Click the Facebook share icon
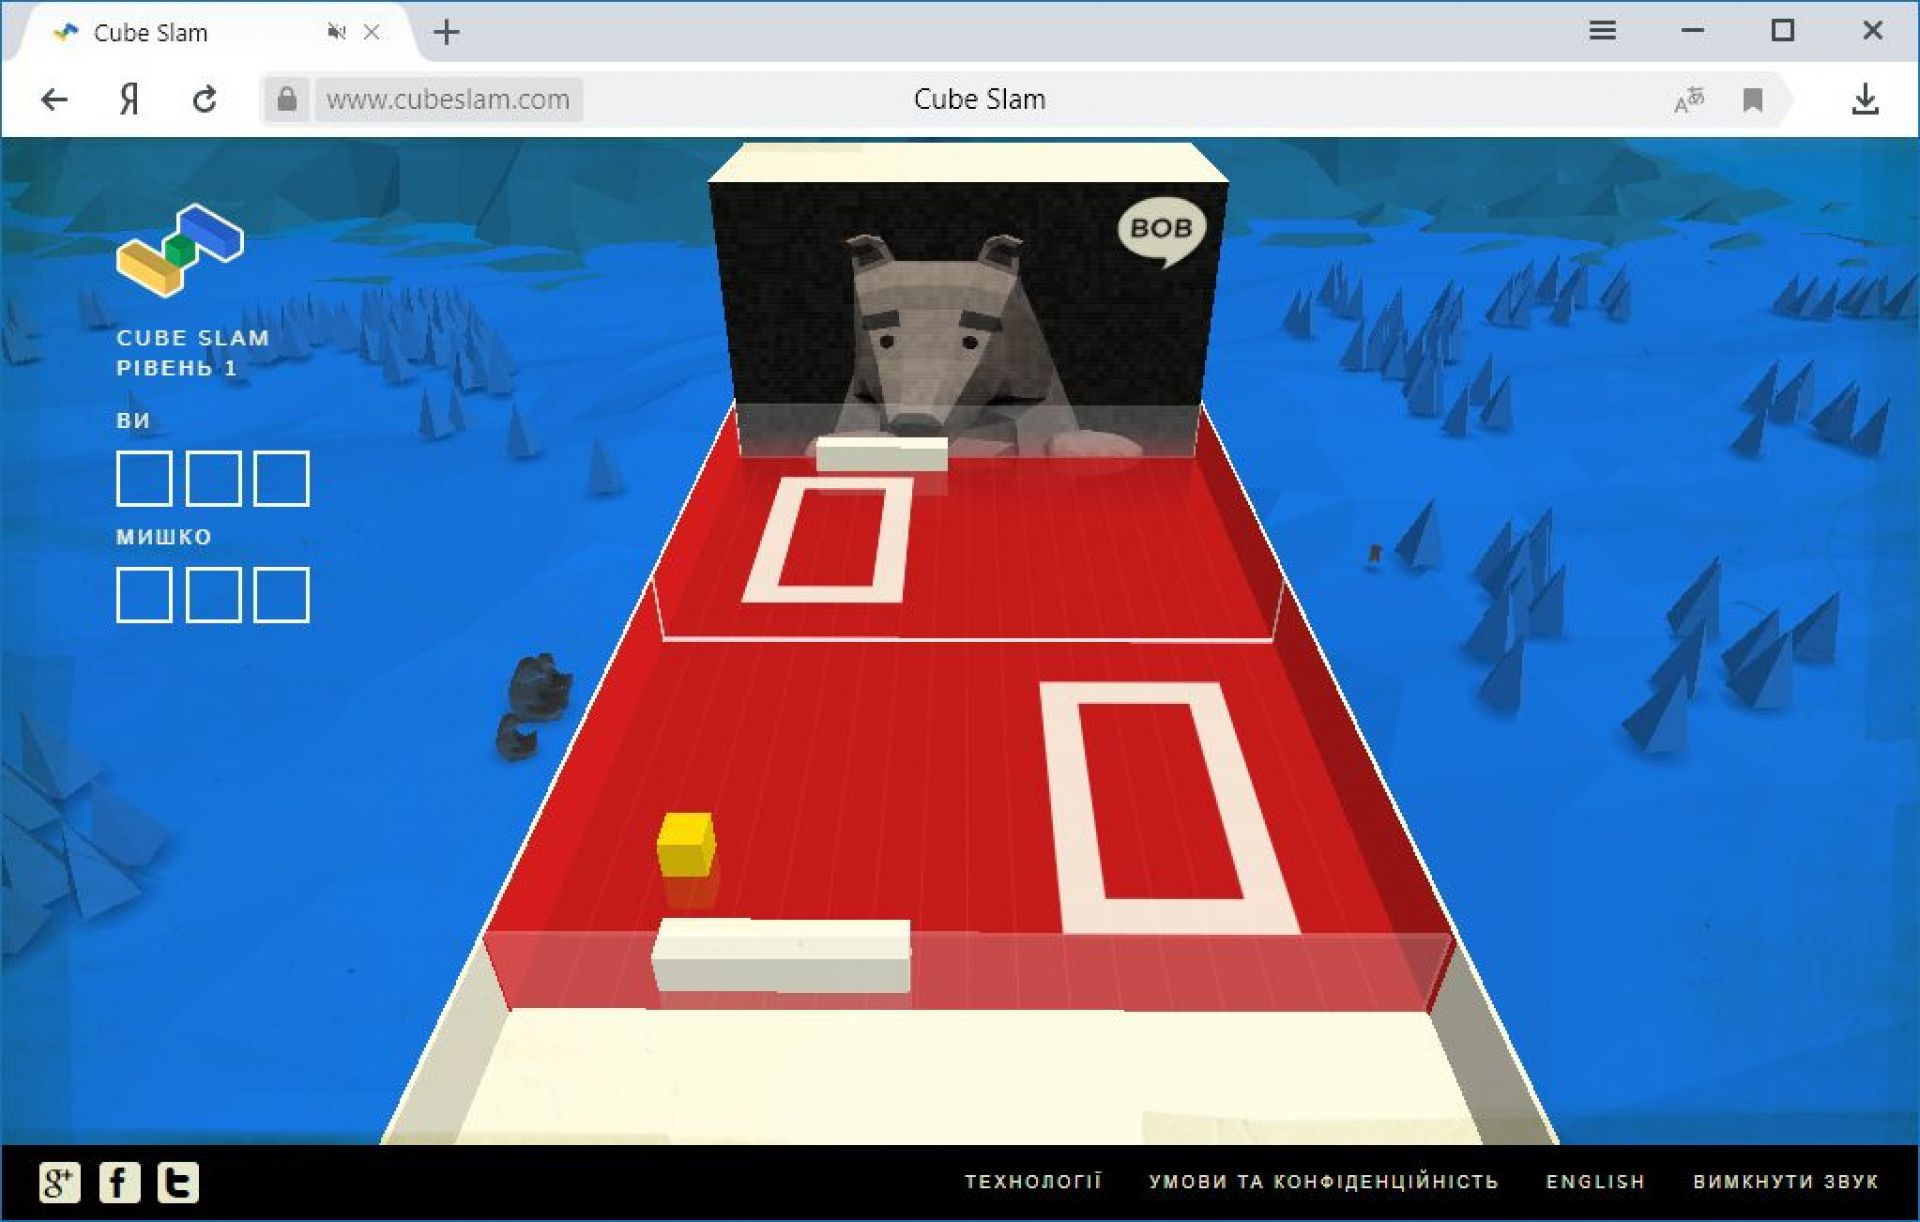Screen dimensions: 1920x1222 119,1182
